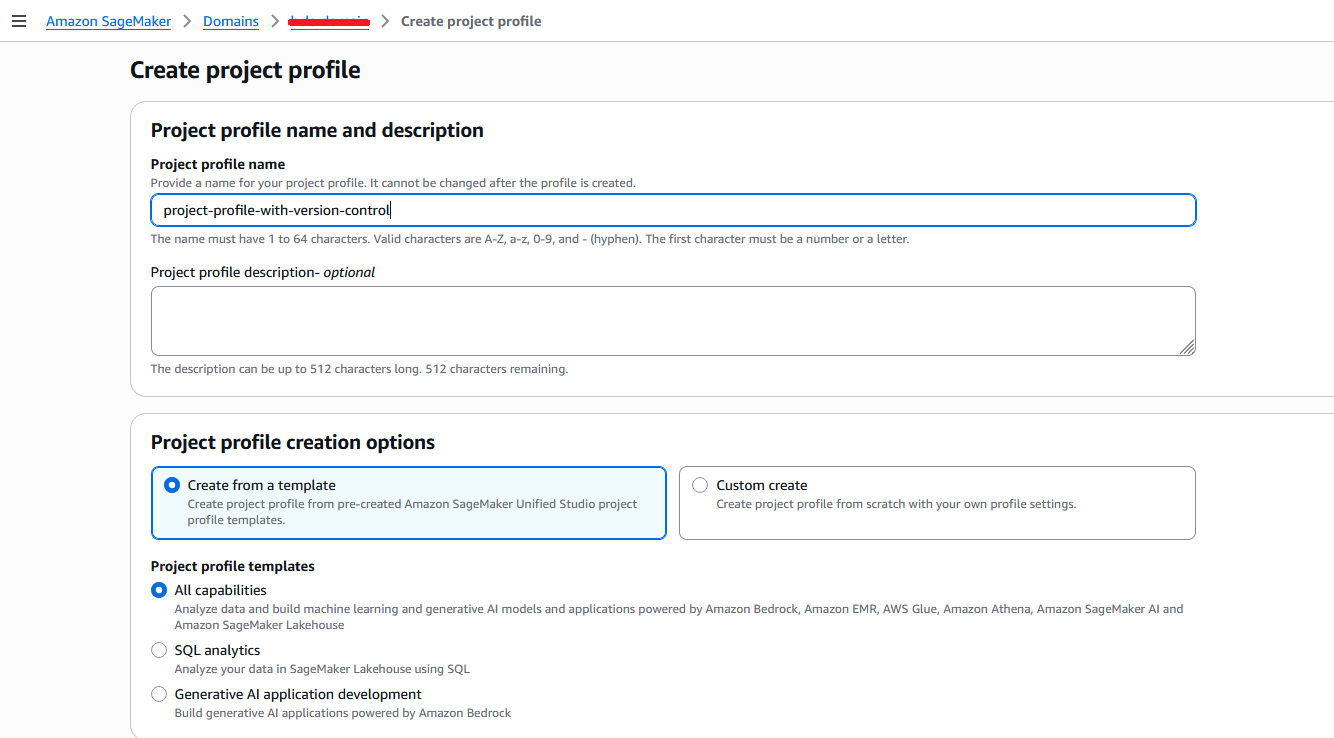Grab the description textarea resize handle
Screen dimensions: 1334x738
tap(1187, 347)
